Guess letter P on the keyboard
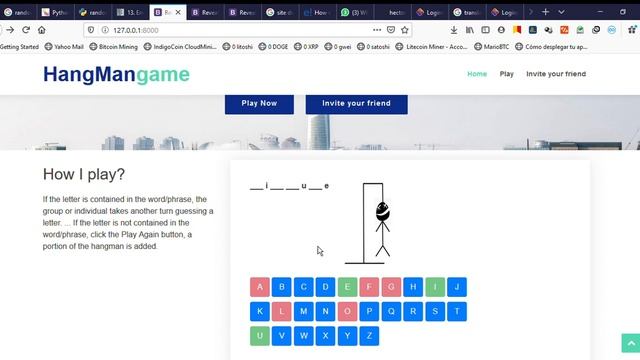 (x=369, y=311)
